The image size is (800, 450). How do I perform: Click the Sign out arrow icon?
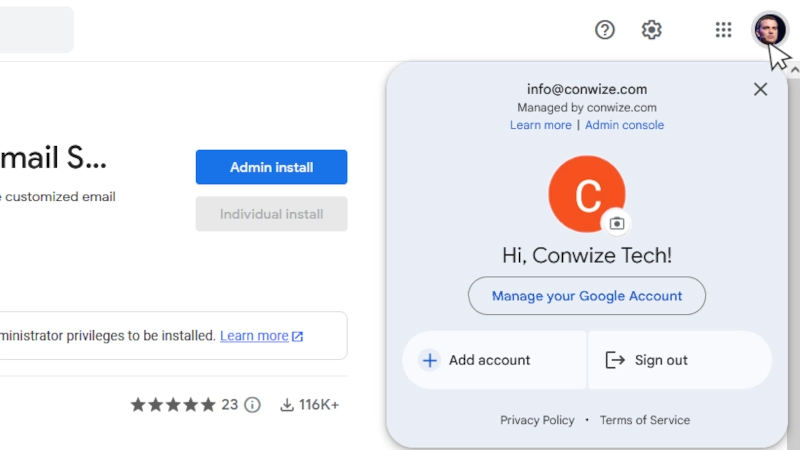point(615,360)
